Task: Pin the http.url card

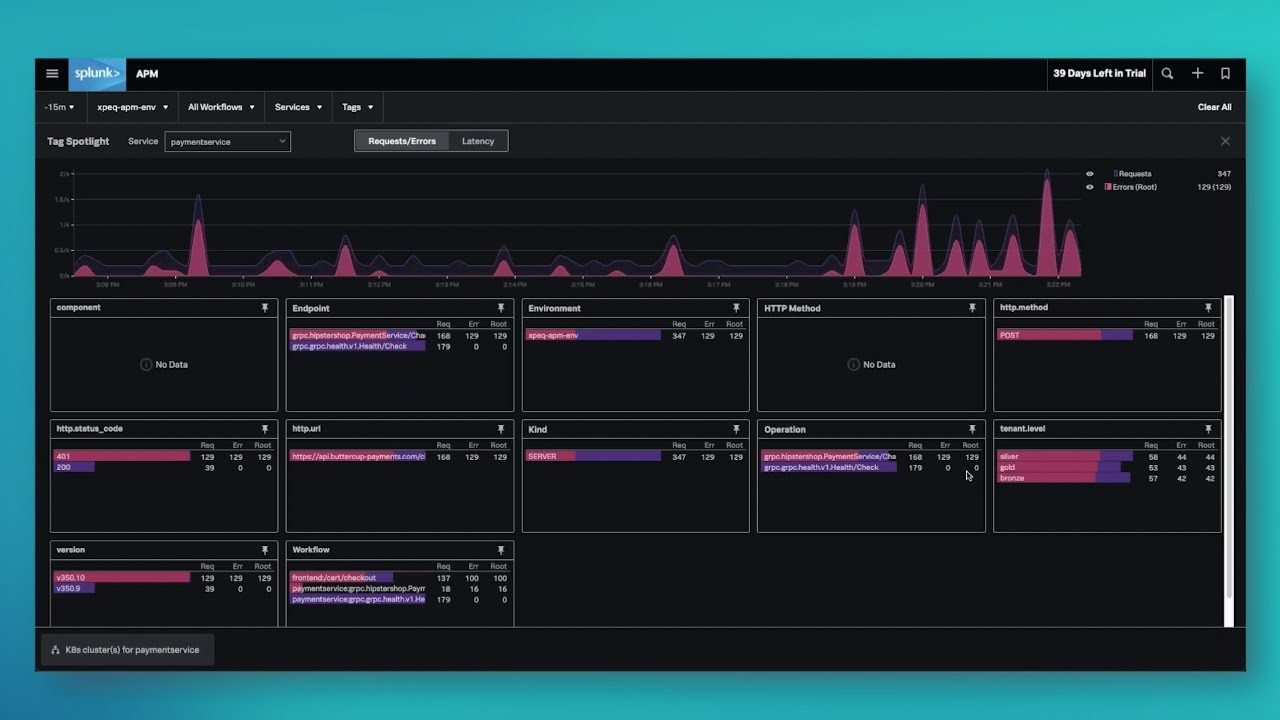Action: point(501,429)
